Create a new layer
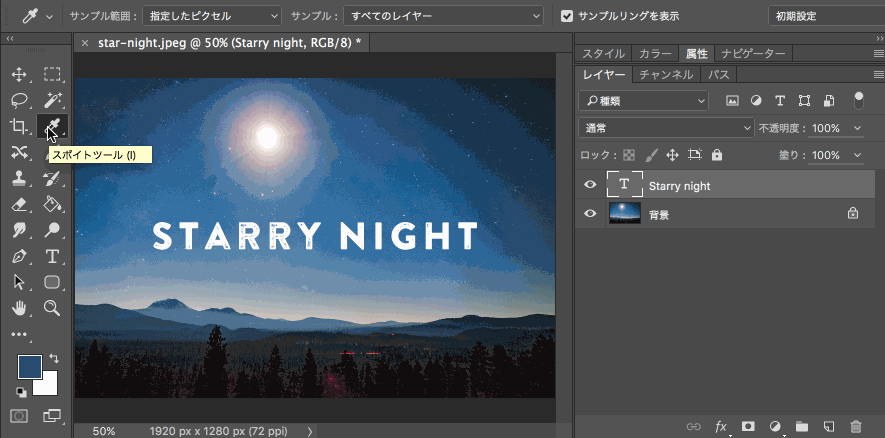Viewport: 885px width, 438px height. point(829,426)
